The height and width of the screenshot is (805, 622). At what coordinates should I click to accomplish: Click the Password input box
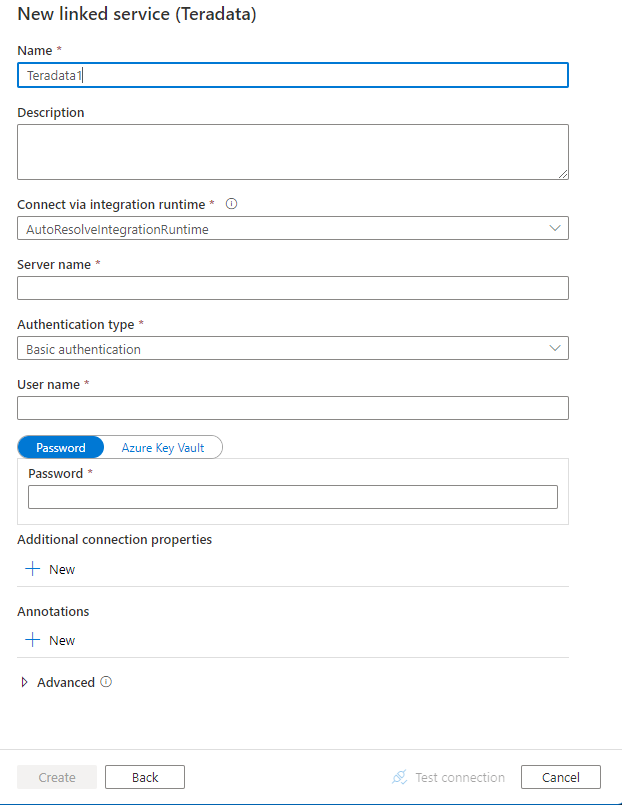(x=293, y=497)
